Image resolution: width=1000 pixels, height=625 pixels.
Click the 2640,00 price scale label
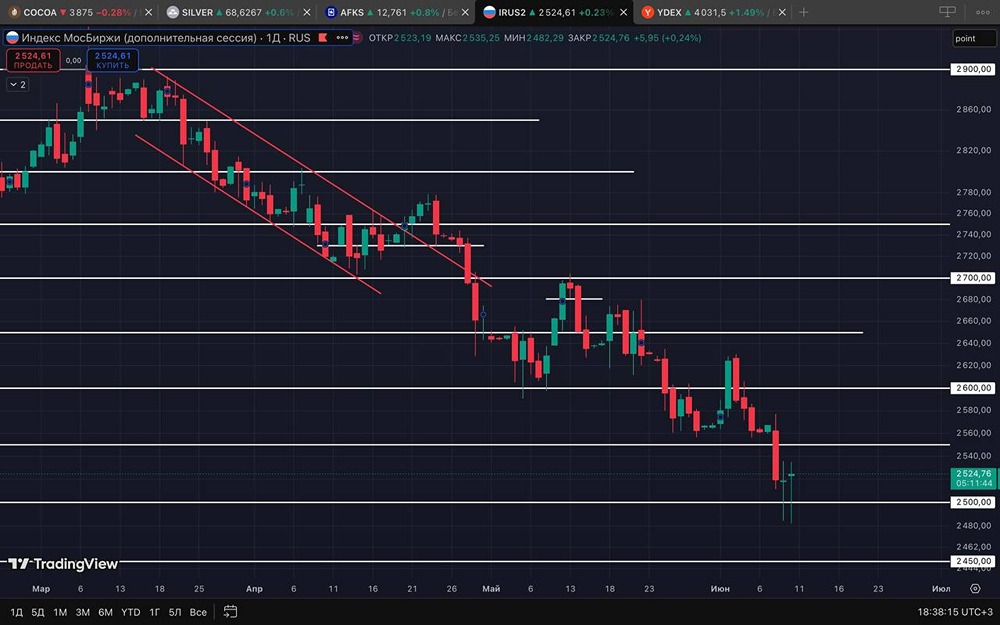[974, 342]
